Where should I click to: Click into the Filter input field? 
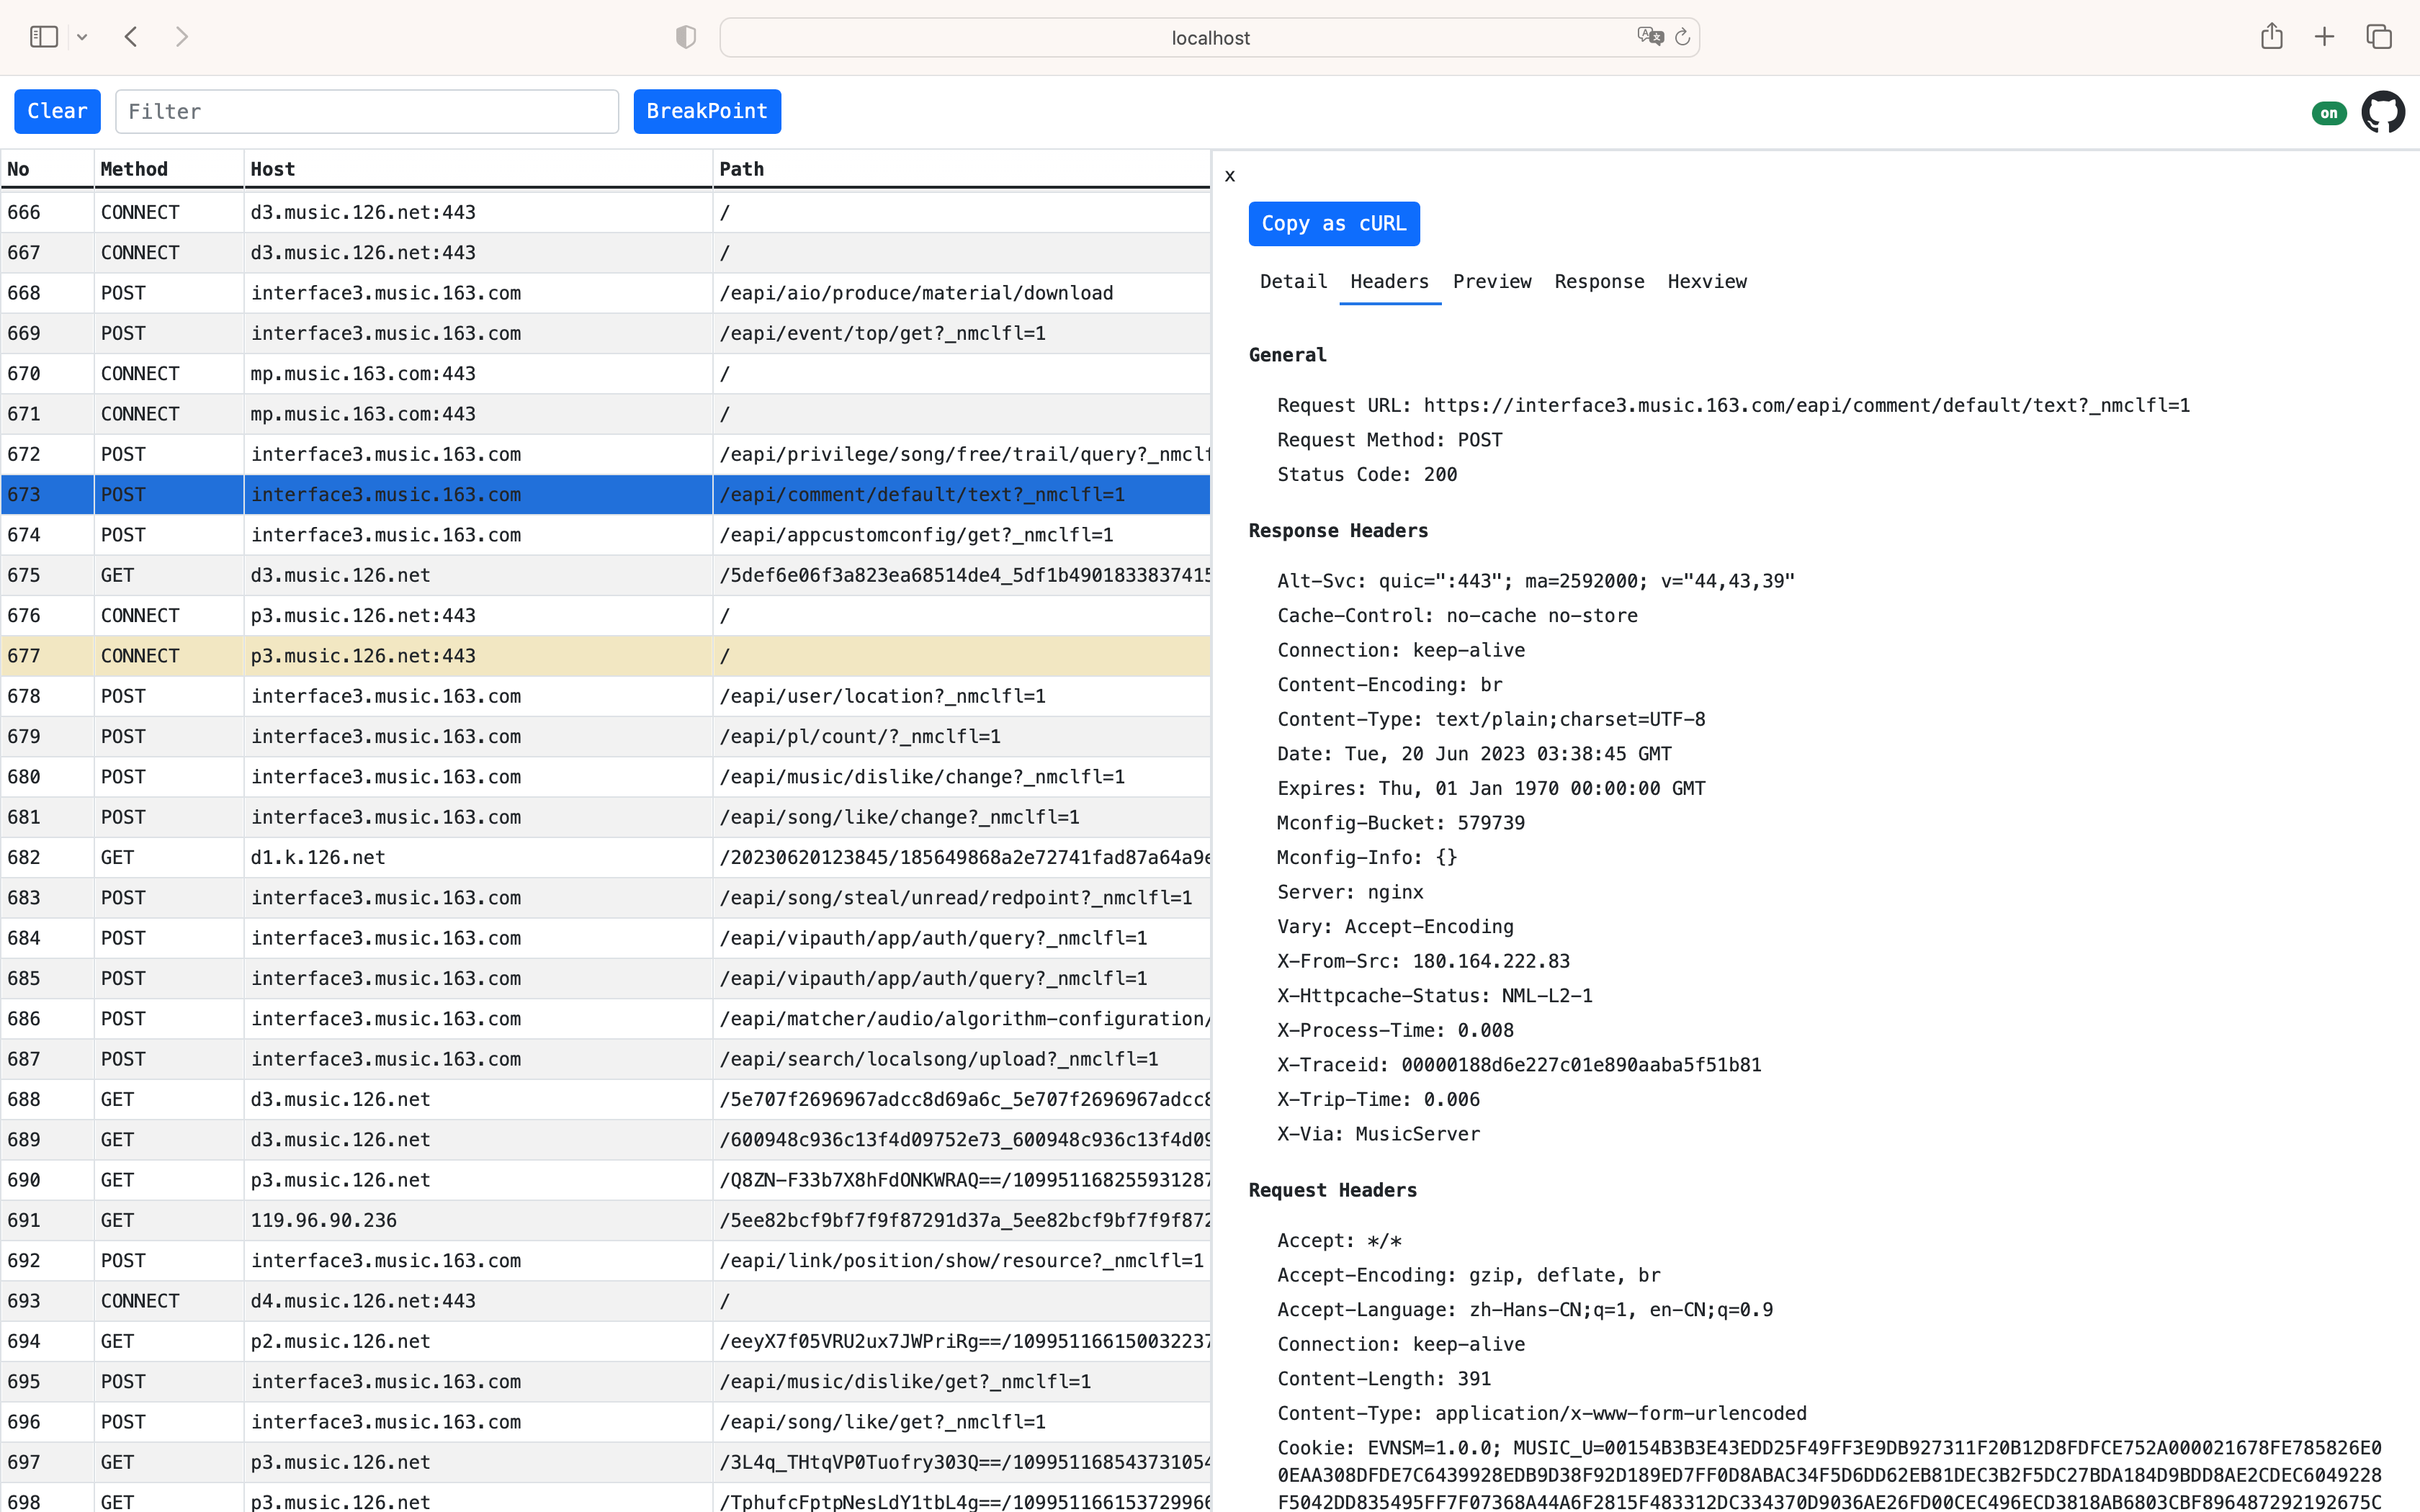[366, 111]
